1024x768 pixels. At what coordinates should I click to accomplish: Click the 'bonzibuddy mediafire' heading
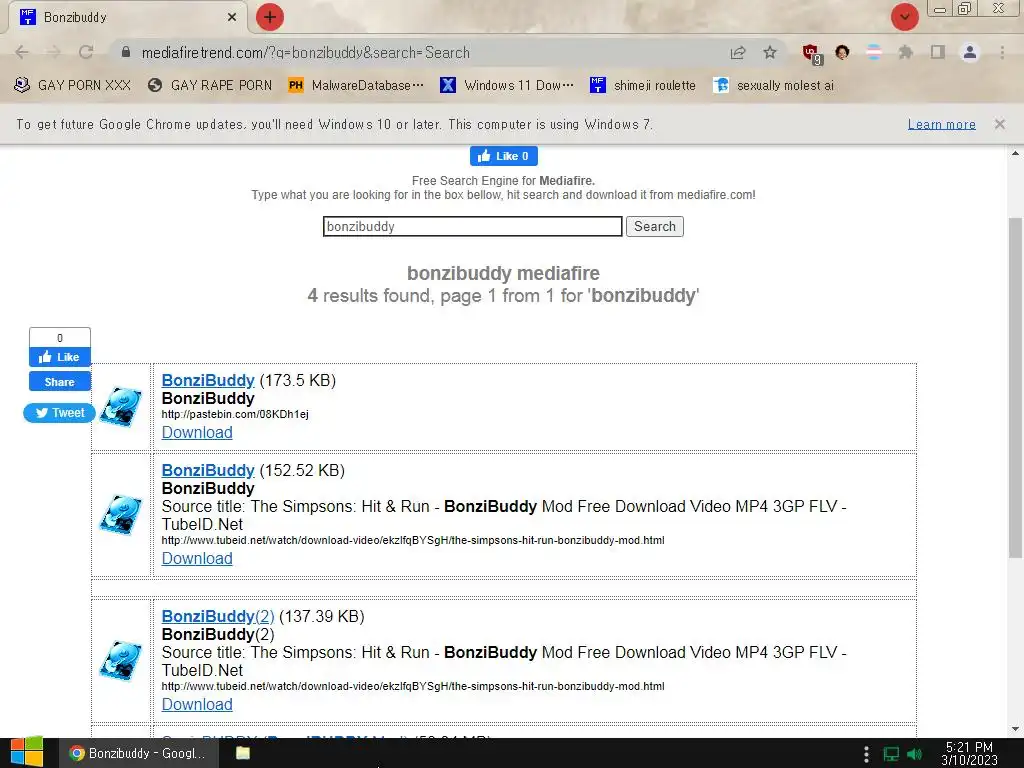pyautogui.click(x=503, y=273)
